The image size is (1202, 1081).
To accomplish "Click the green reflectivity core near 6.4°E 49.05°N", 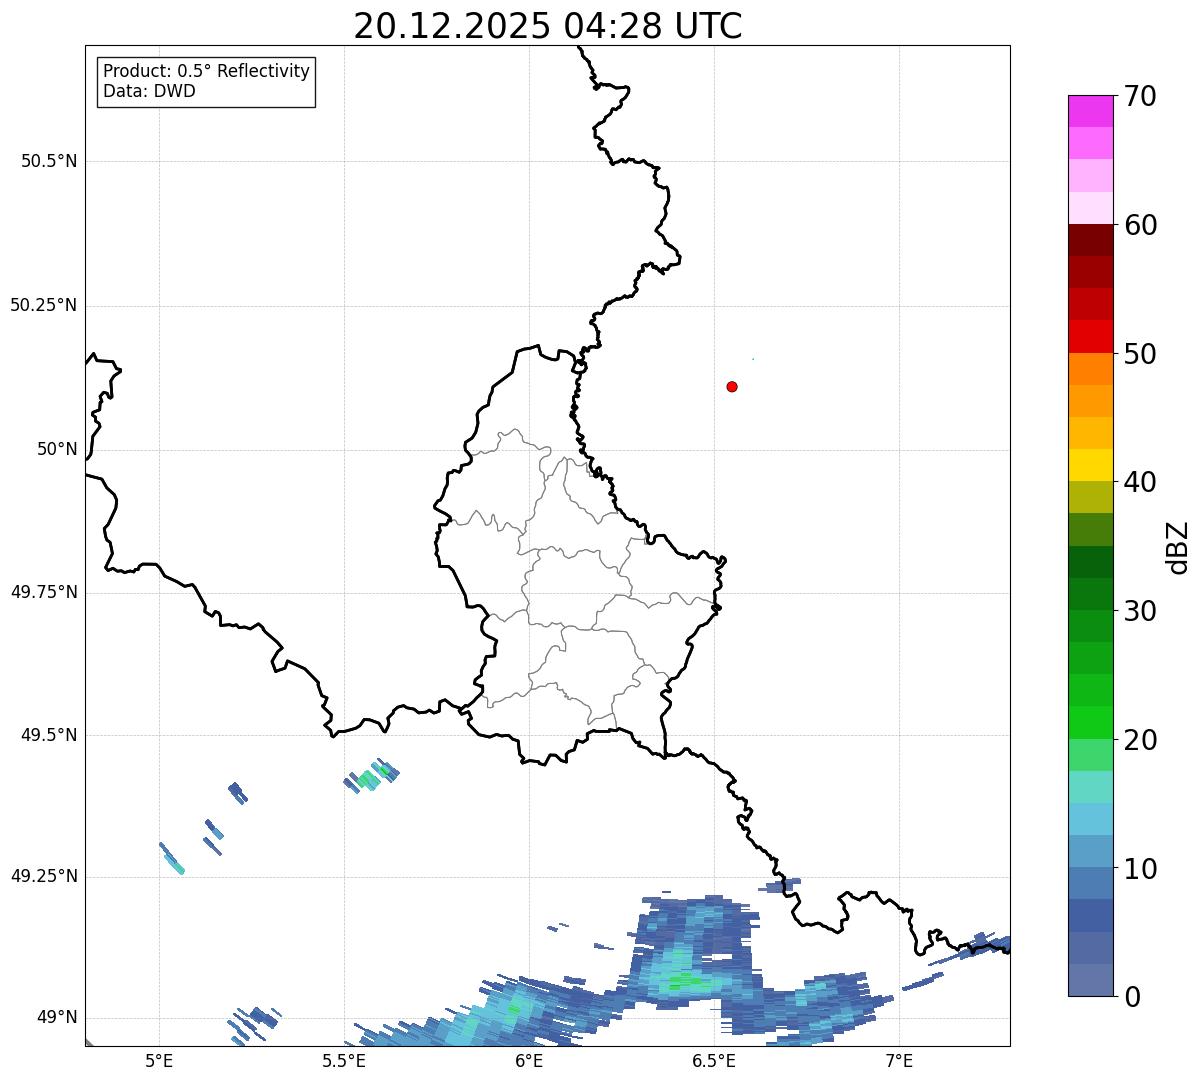I will pos(686,983).
